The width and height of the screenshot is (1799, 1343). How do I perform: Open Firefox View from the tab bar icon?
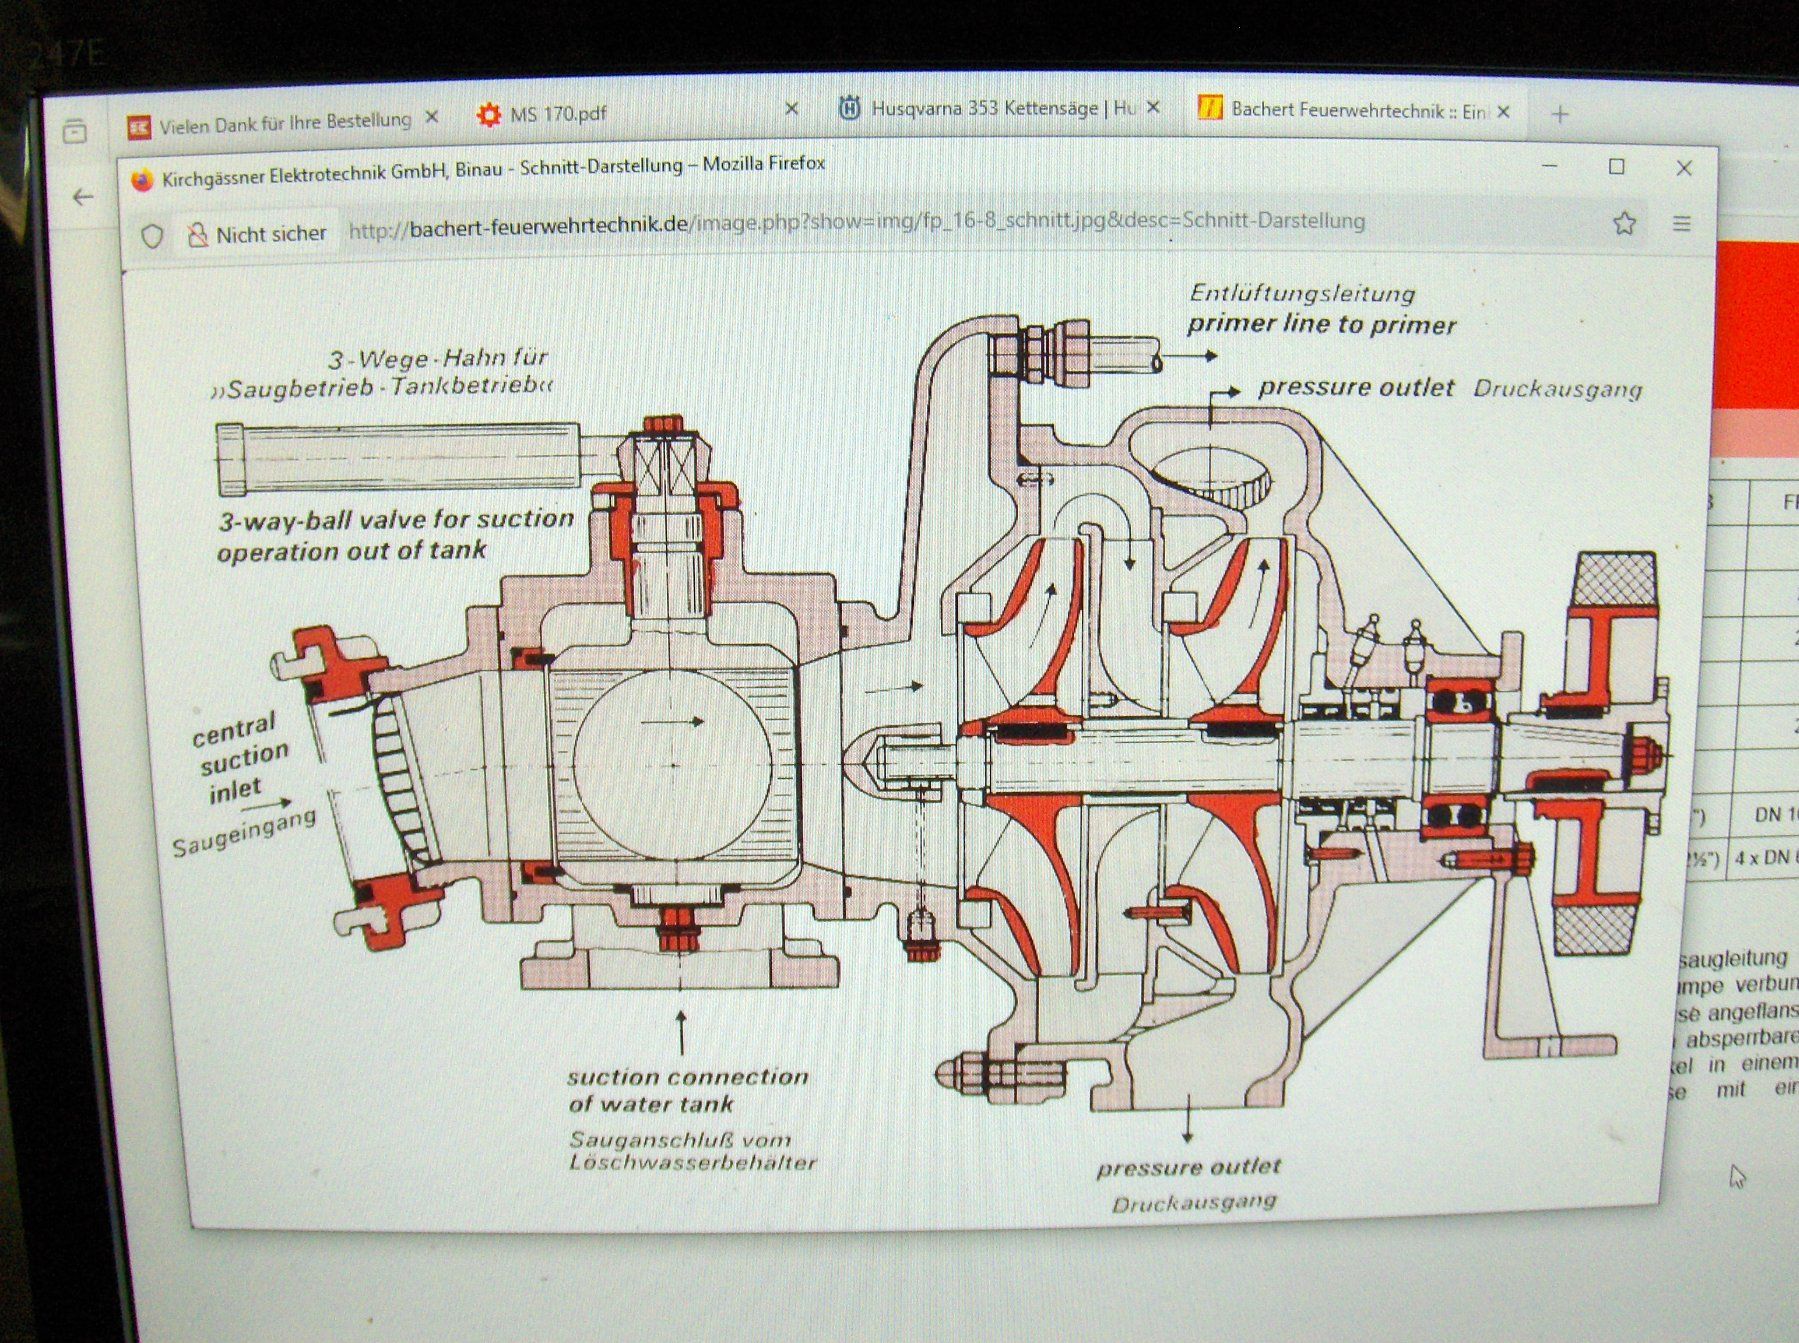(x=75, y=131)
